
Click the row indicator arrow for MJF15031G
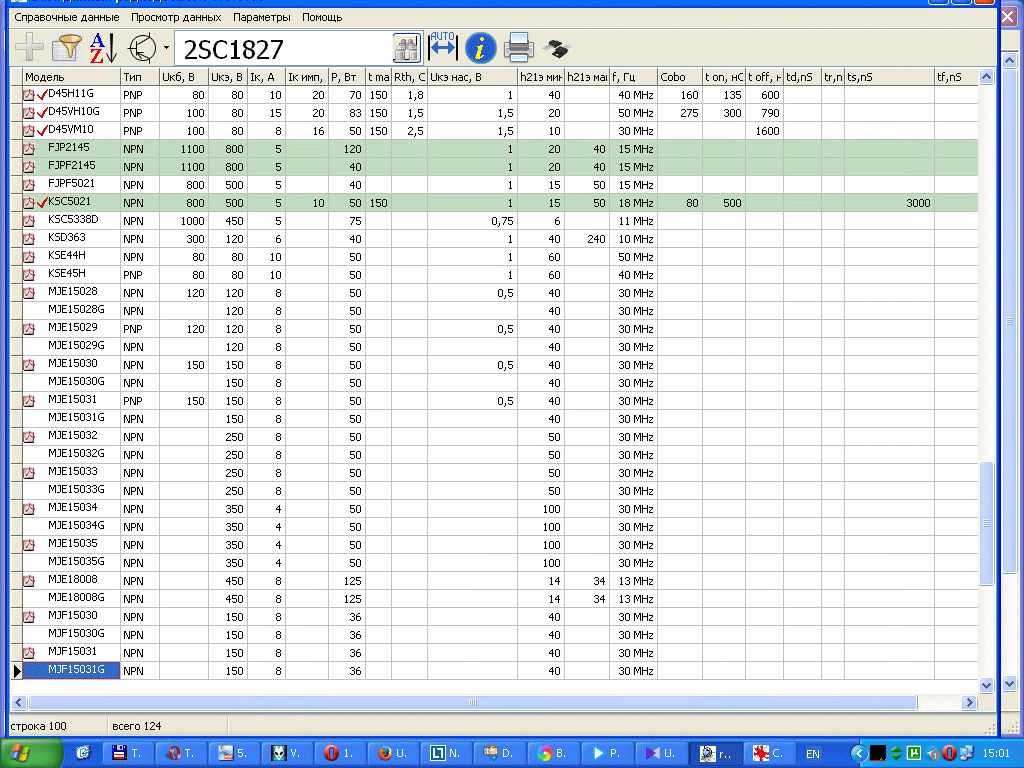tap(17, 670)
